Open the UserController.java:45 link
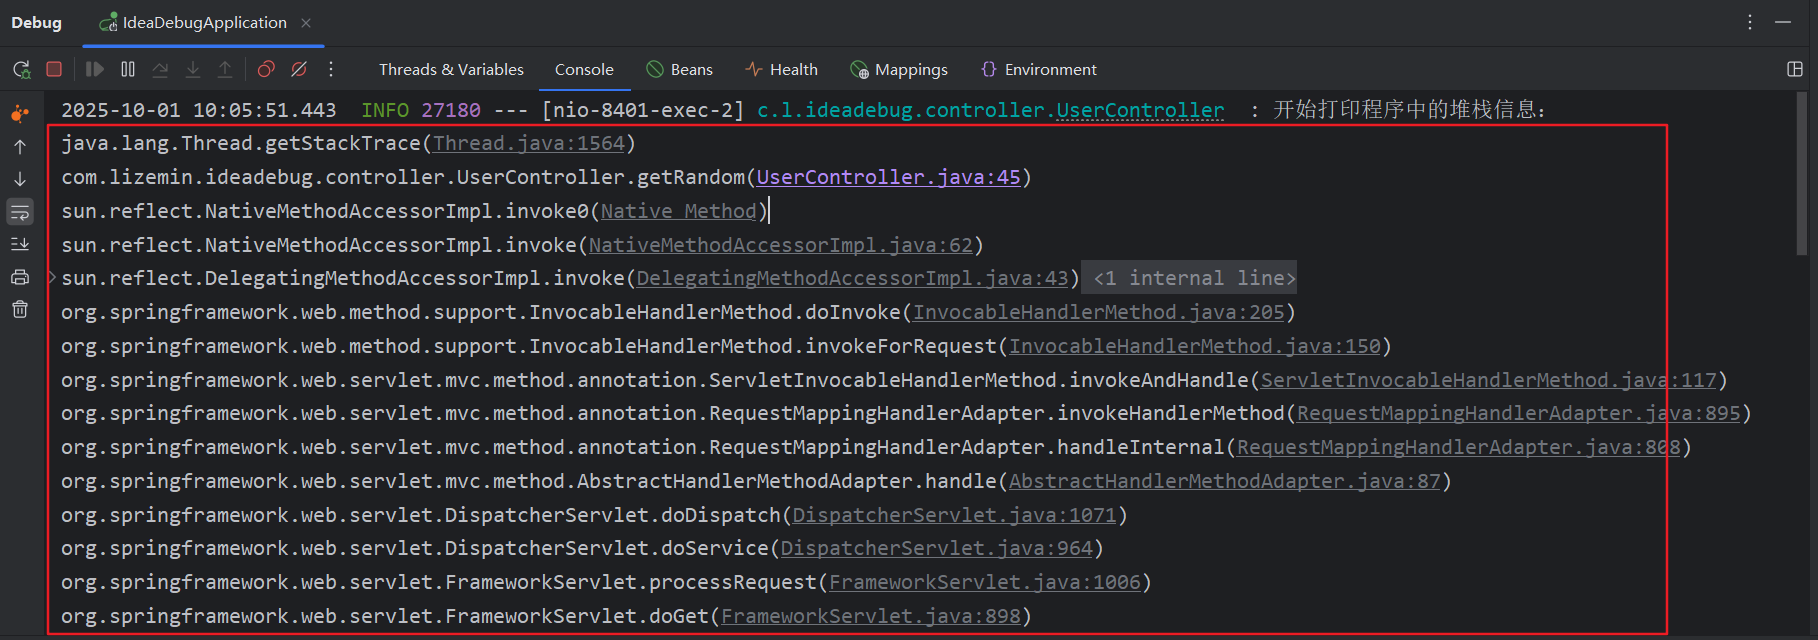 click(x=888, y=177)
